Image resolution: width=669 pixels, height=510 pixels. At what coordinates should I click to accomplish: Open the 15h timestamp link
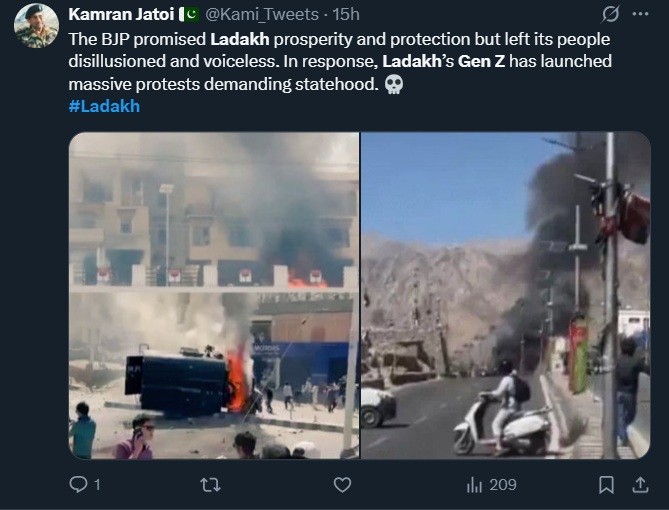click(x=346, y=15)
